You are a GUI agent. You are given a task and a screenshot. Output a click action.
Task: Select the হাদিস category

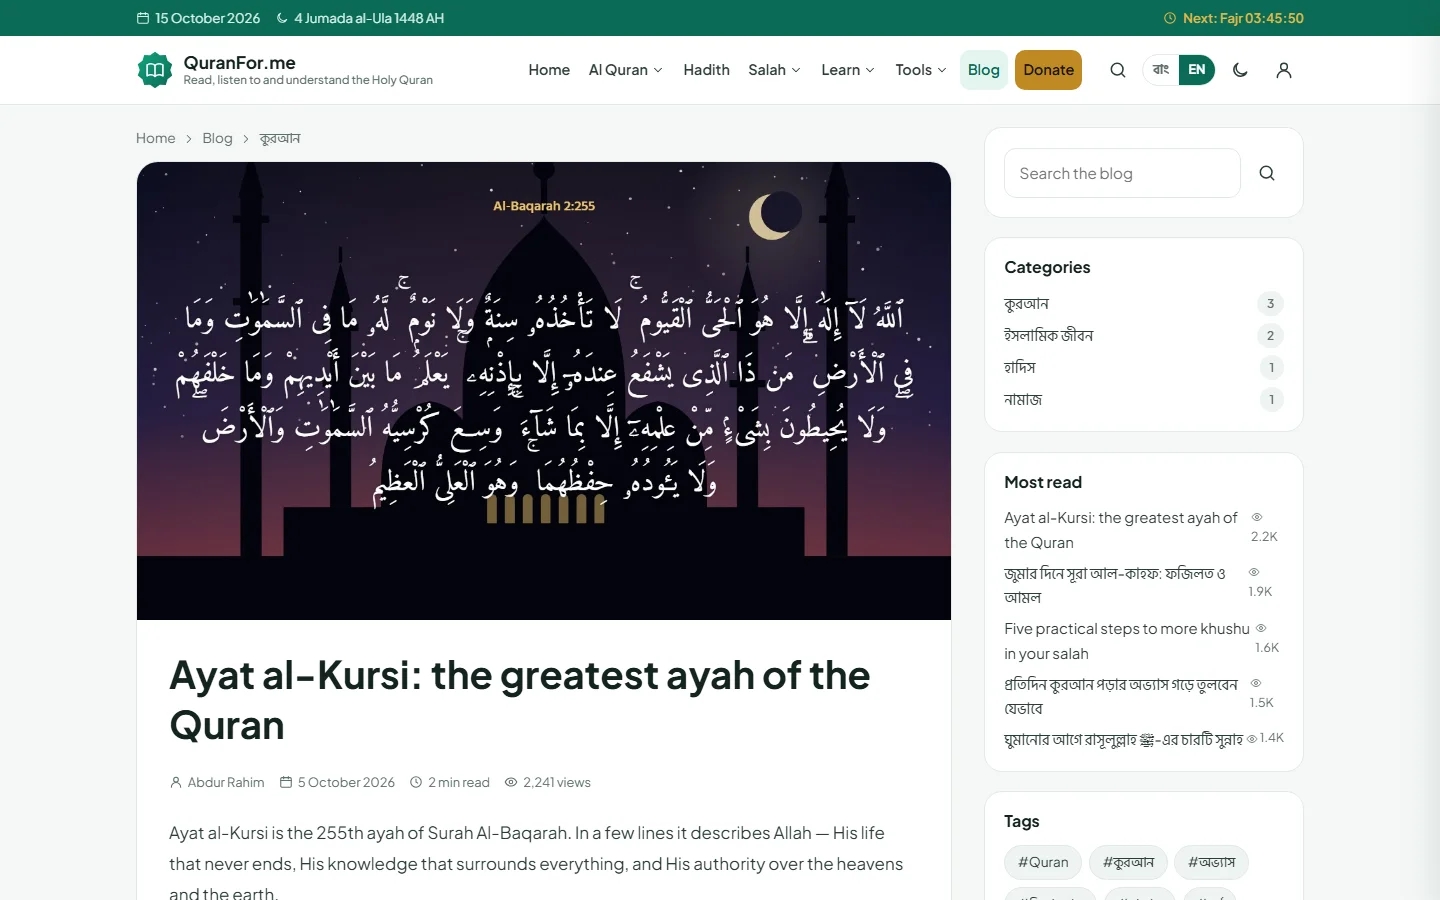(x=1144, y=368)
